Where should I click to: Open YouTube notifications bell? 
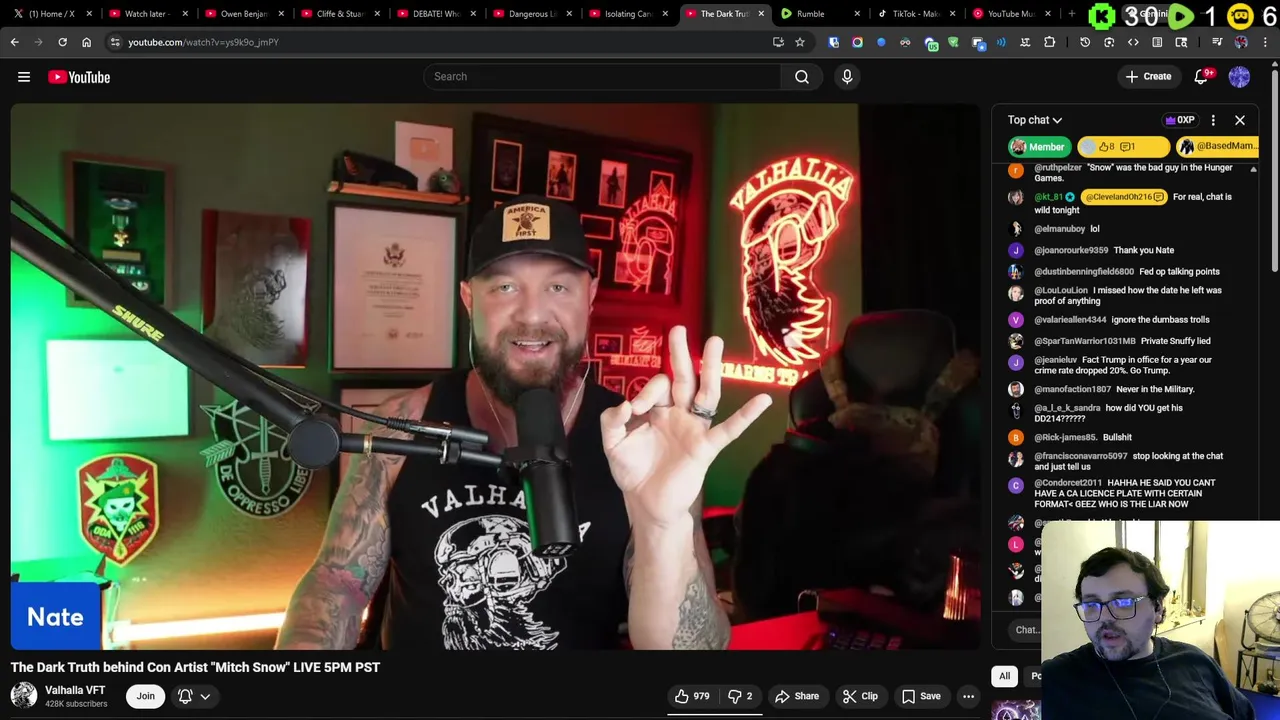pos(1202,77)
